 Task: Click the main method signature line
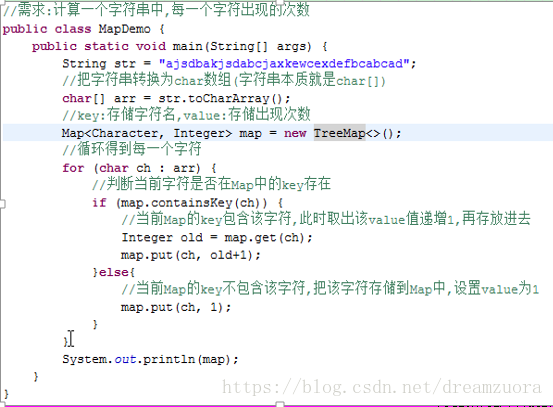tap(180, 46)
